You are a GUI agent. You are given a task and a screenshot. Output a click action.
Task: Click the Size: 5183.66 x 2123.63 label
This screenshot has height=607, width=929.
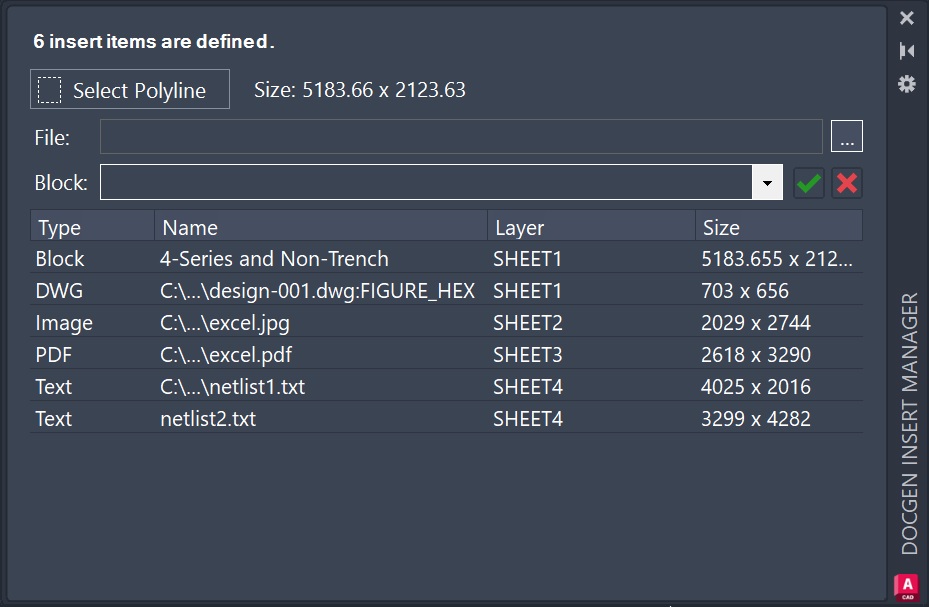360,90
